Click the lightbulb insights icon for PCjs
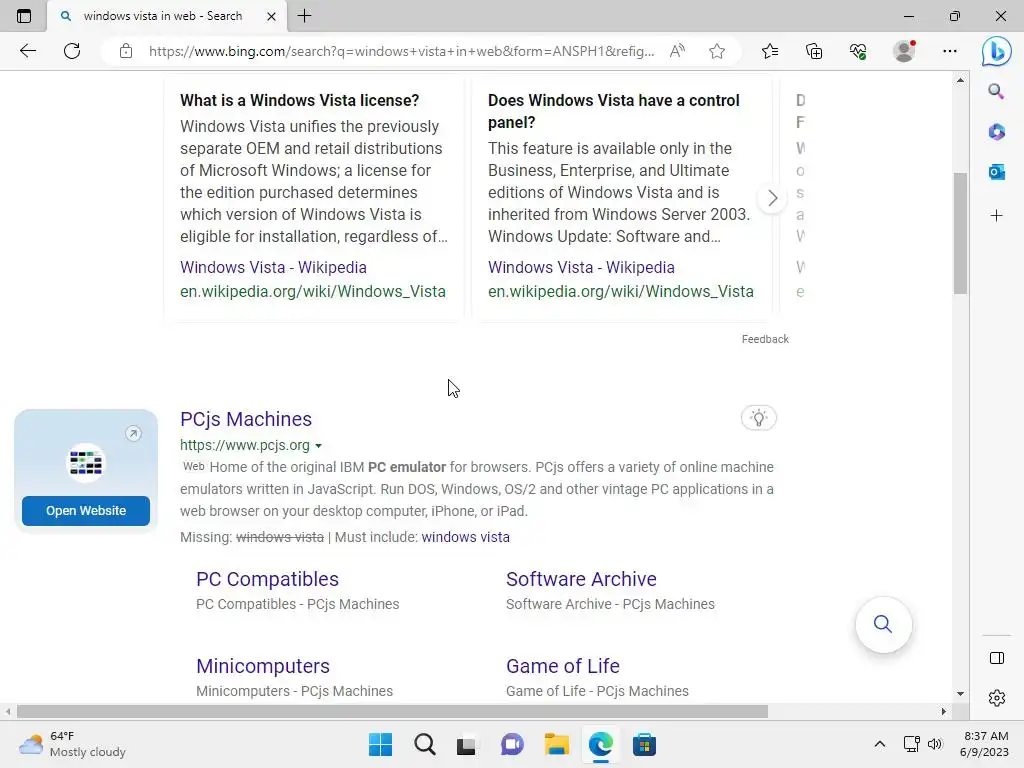Screen dimensions: 1024x768 [x=758, y=418]
